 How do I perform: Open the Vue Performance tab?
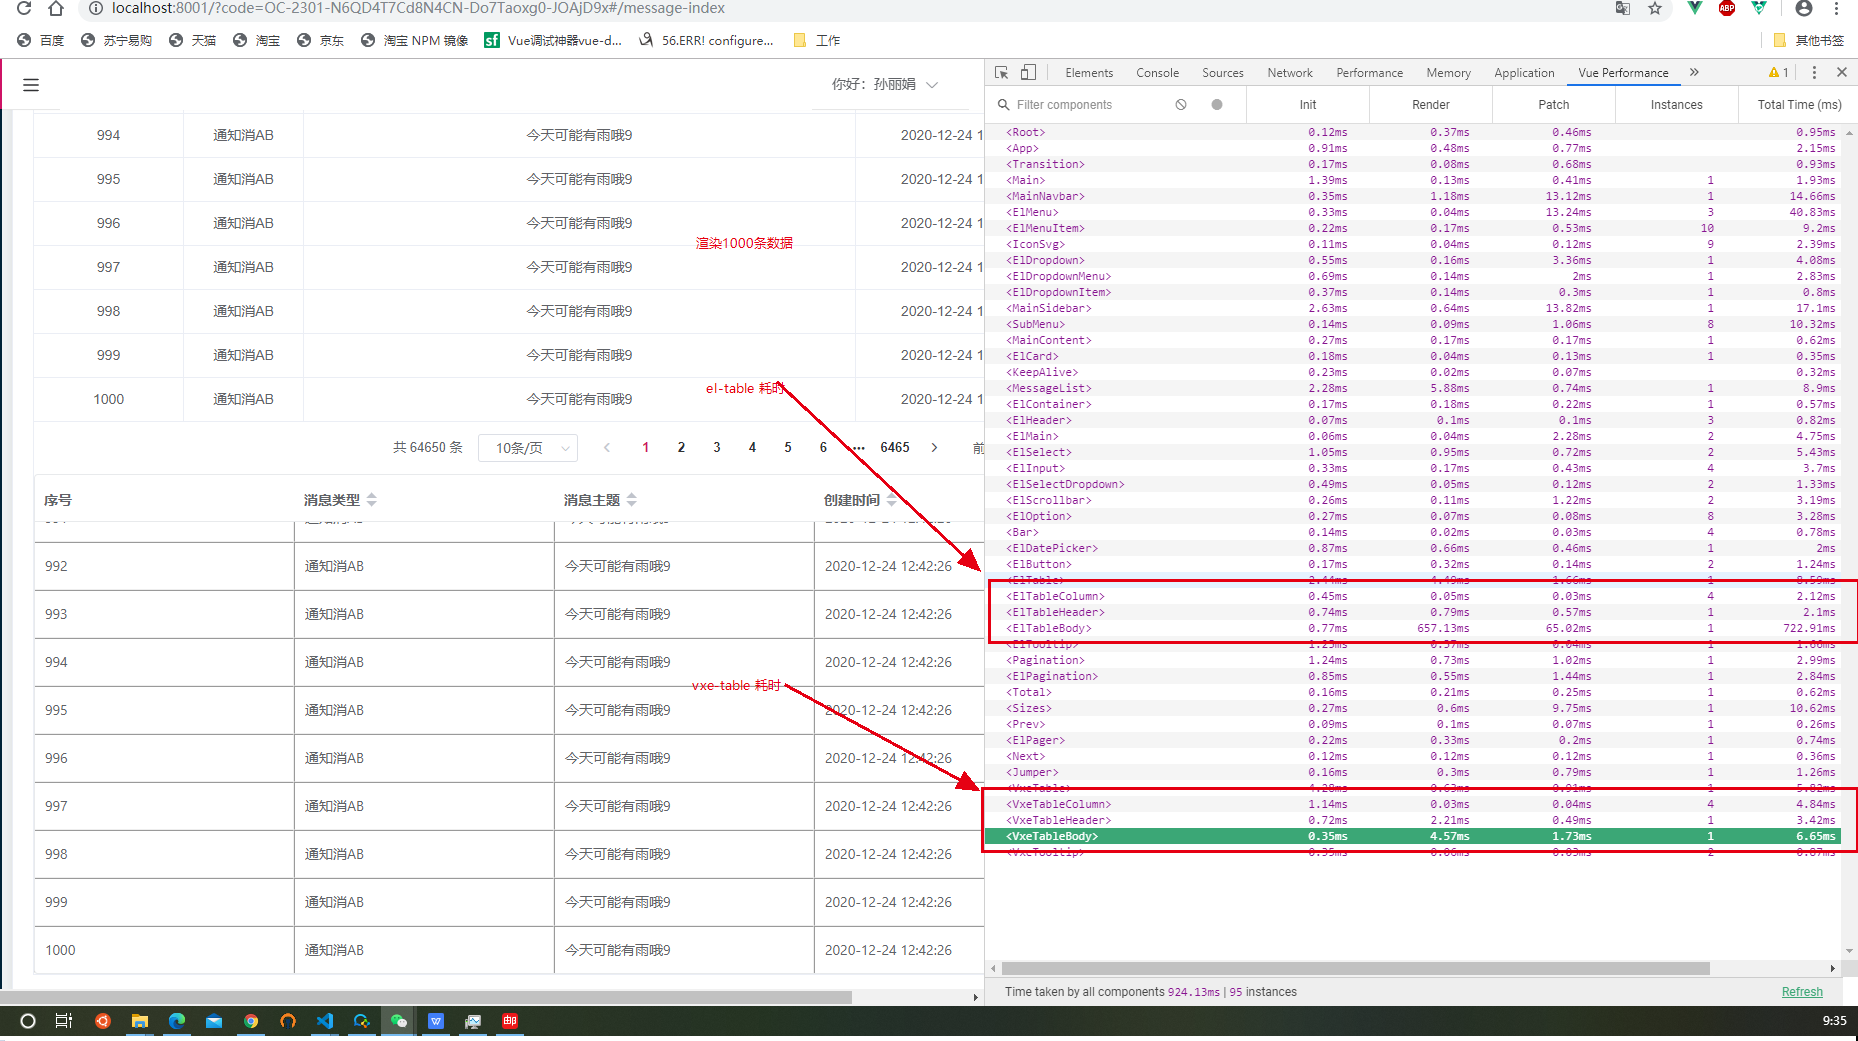point(1624,73)
